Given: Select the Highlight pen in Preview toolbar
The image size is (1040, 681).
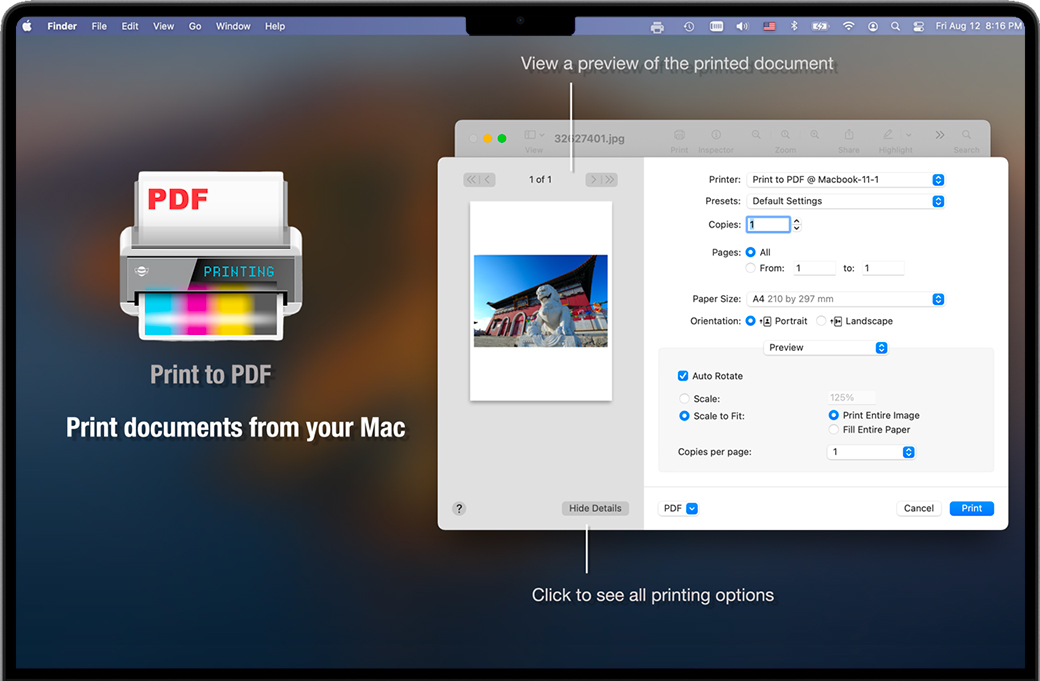Looking at the screenshot, I should pyautogui.click(x=888, y=135).
